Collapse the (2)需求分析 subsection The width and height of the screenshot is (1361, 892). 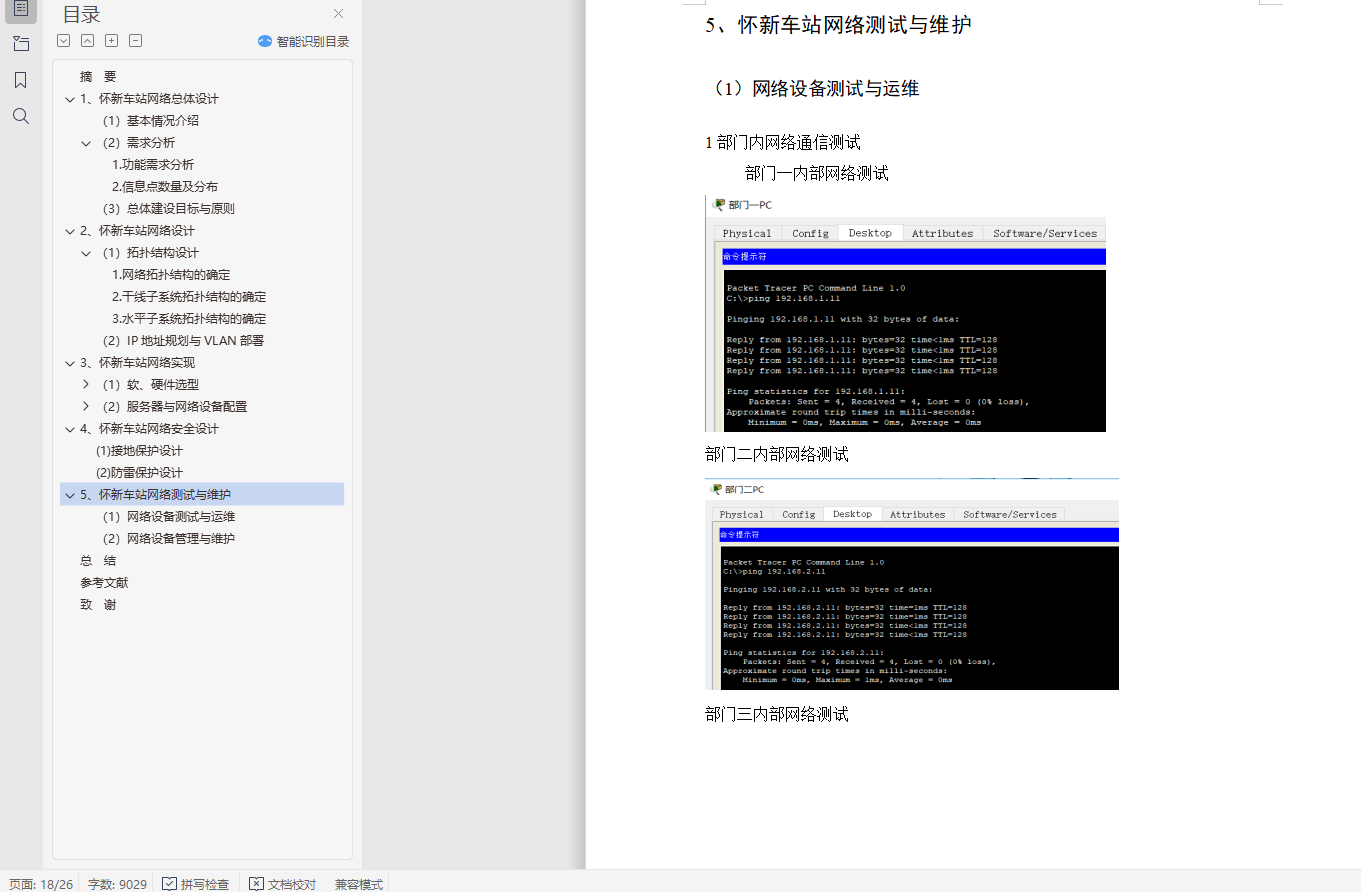(x=86, y=143)
